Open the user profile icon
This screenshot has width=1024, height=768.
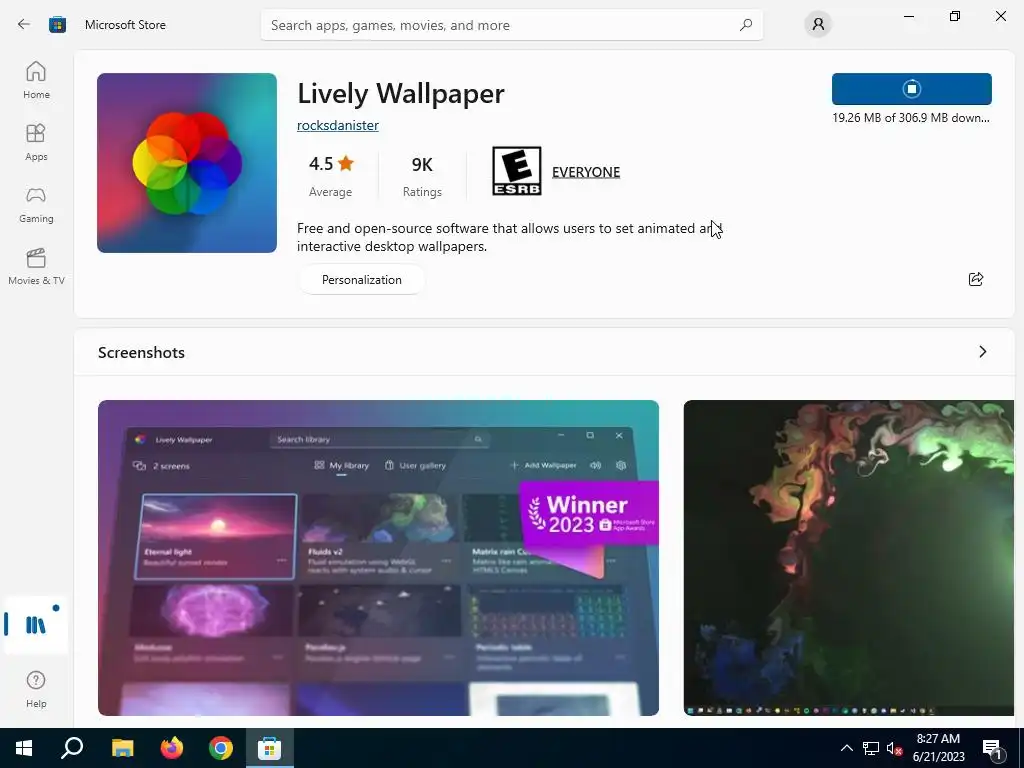pyautogui.click(x=818, y=25)
